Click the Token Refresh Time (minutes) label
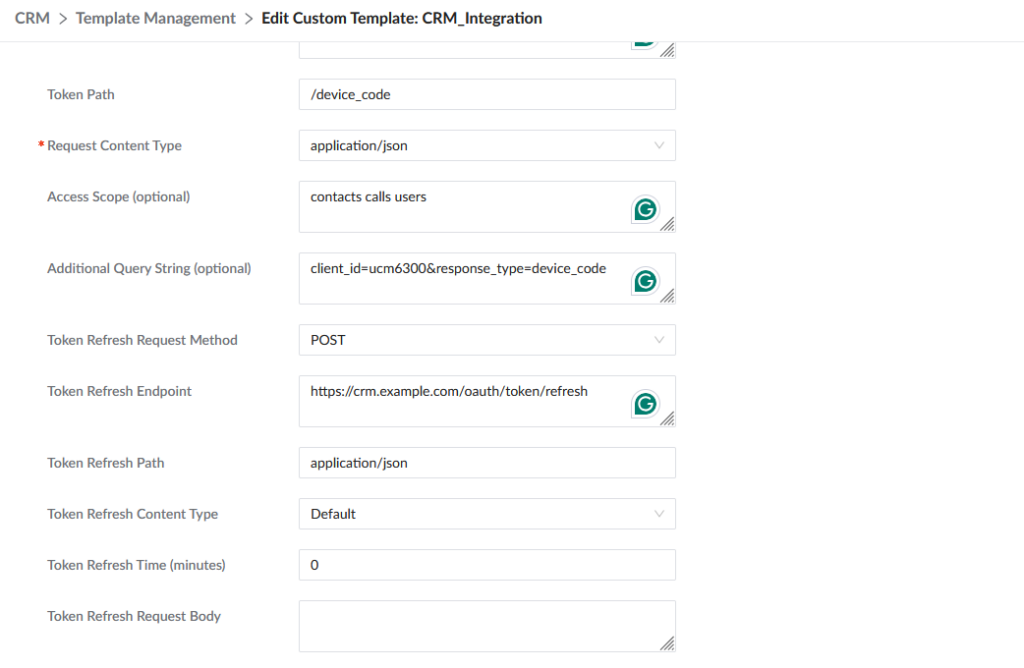The height and width of the screenshot is (668, 1024). 136,565
